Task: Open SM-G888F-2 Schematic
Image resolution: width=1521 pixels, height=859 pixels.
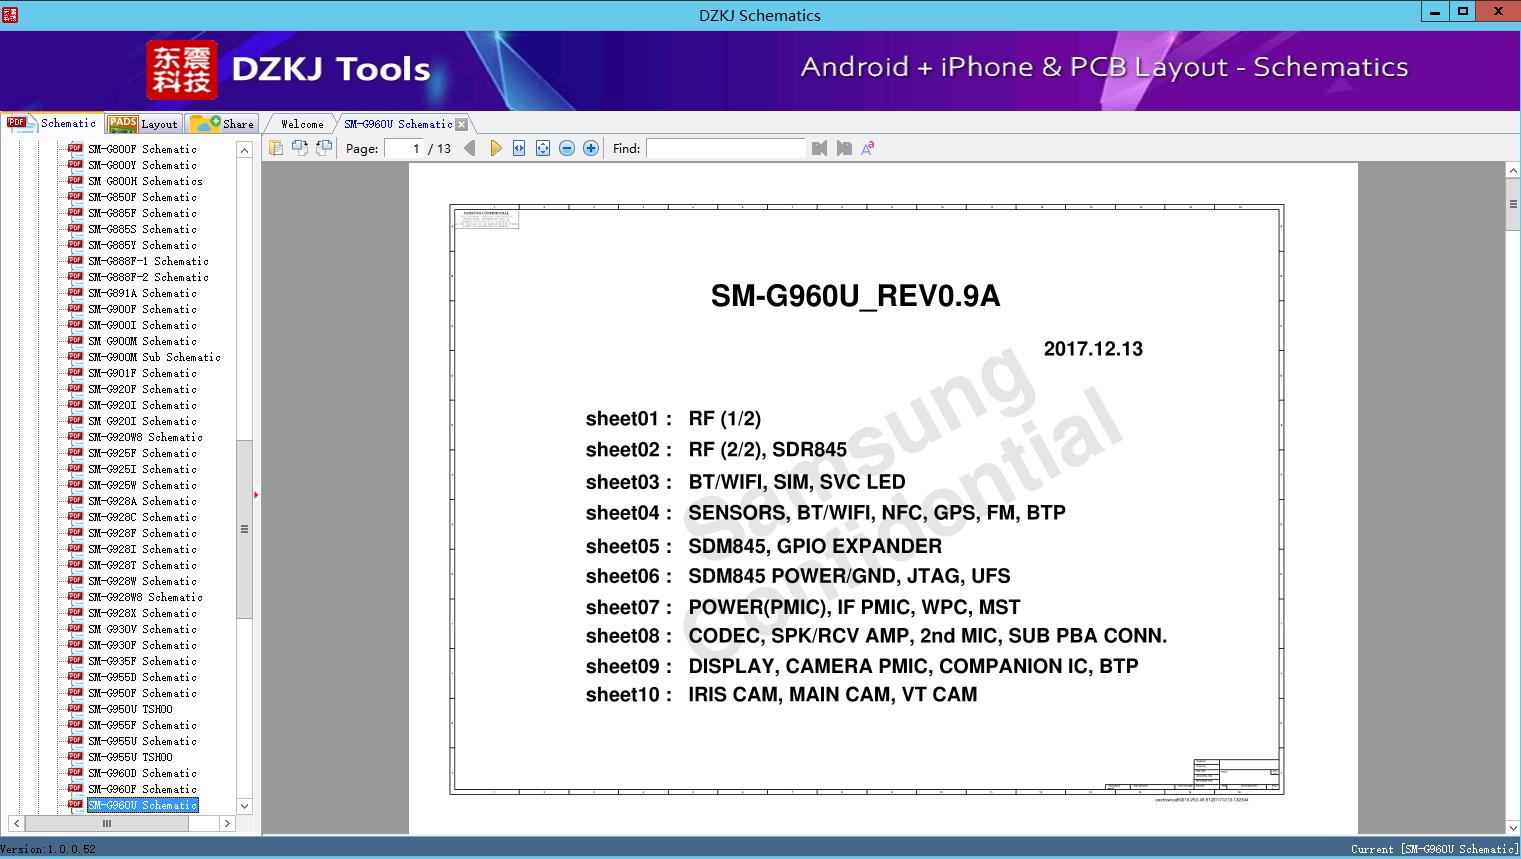Action: (x=148, y=277)
